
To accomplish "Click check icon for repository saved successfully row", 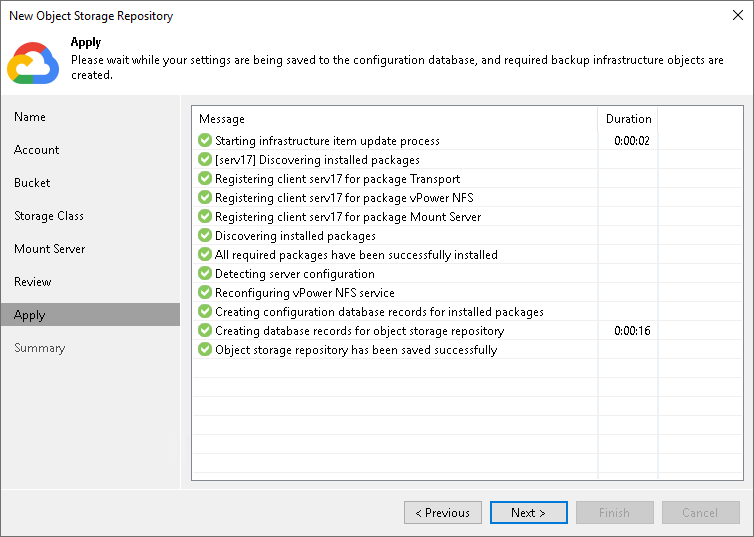I will [205, 350].
